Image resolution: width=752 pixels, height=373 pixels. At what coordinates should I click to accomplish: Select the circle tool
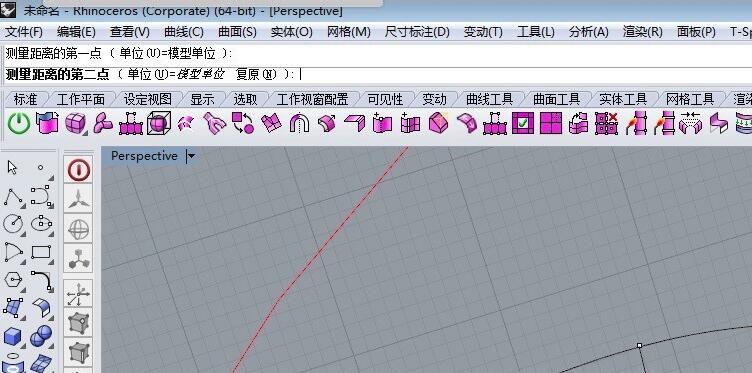pyautogui.click(x=13, y=223)
